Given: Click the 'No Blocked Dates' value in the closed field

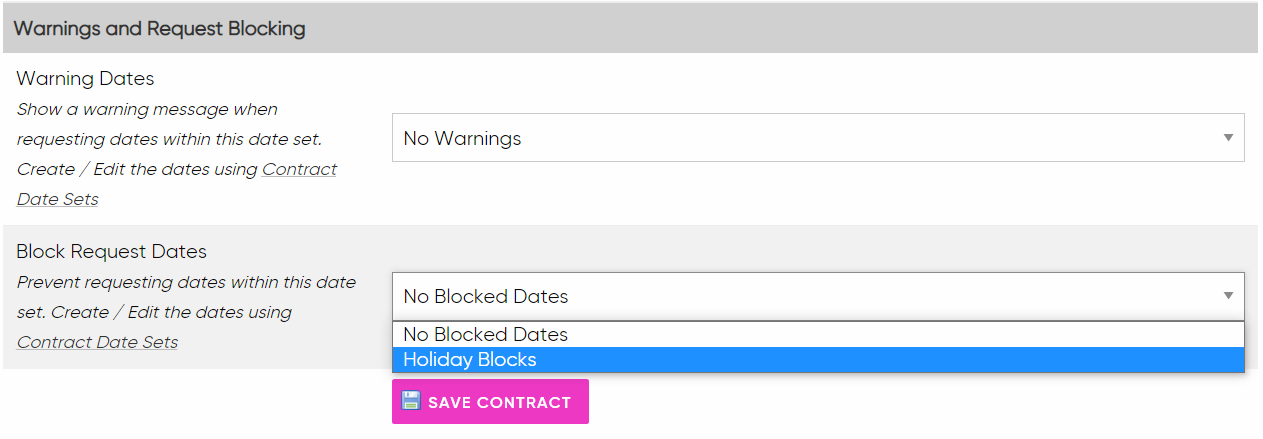Looking at the screenshot, I should point(485,297).
